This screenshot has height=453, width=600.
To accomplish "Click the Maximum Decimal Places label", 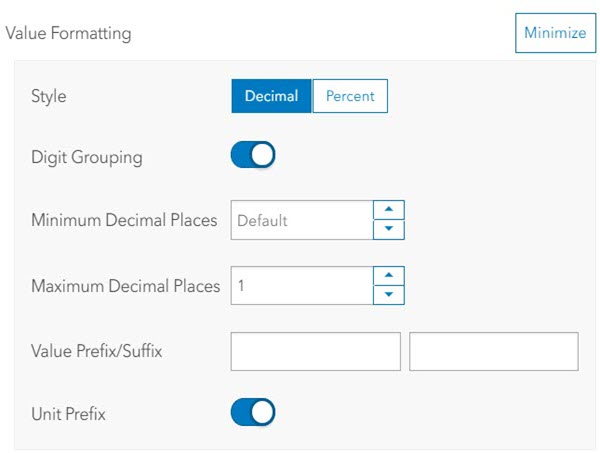I will [125, 286].
